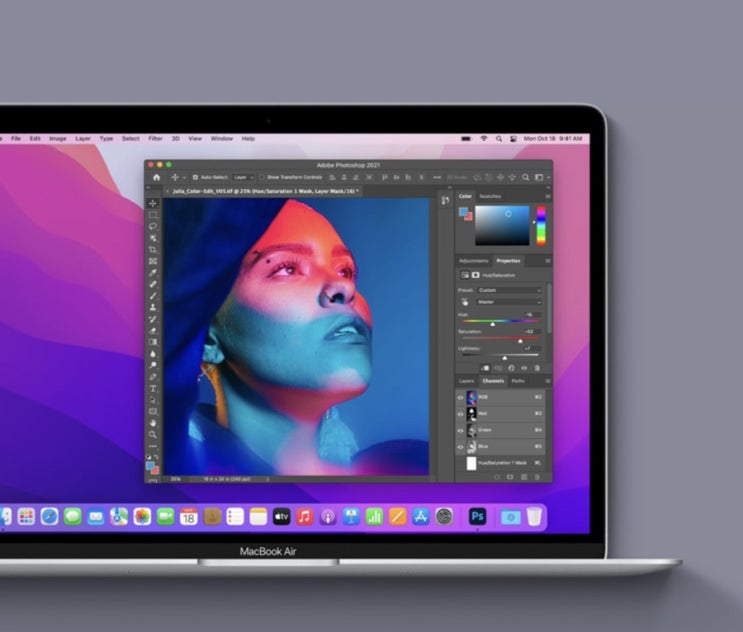The image size is (743, 632).
Task: Select the Eyedropper tool
Action: (x=153, y=273)
